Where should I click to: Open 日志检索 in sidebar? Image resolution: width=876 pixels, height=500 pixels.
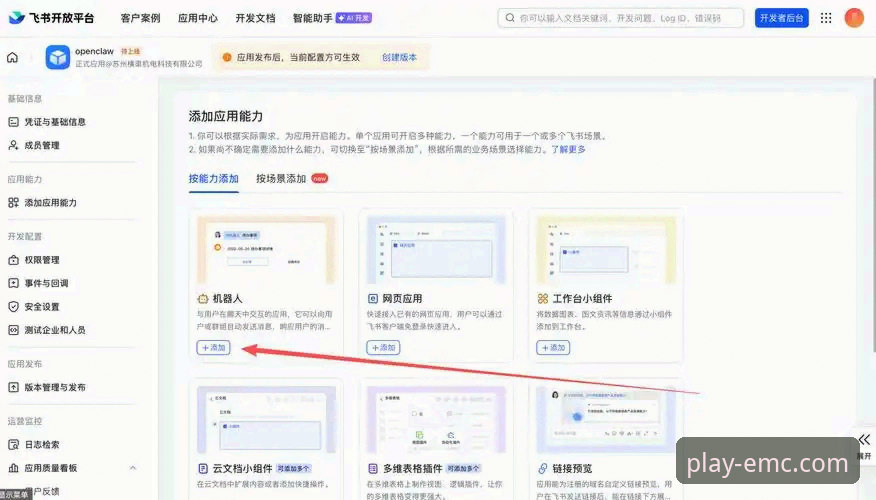coord(42,445)
